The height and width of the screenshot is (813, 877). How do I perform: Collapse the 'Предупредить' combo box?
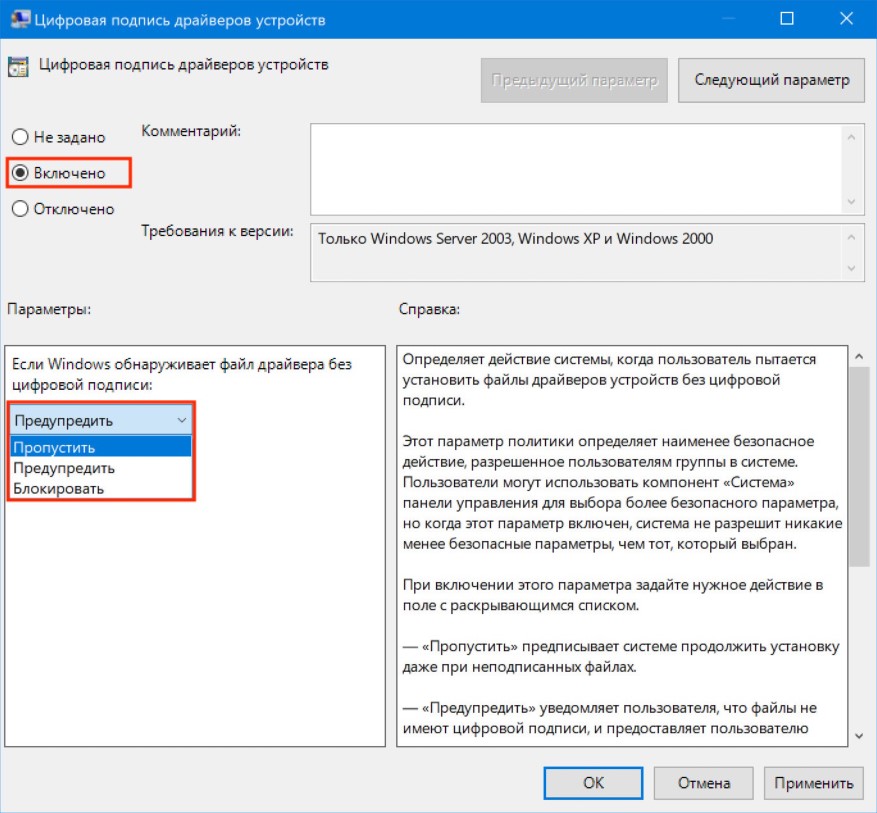[x=101, y=420]
